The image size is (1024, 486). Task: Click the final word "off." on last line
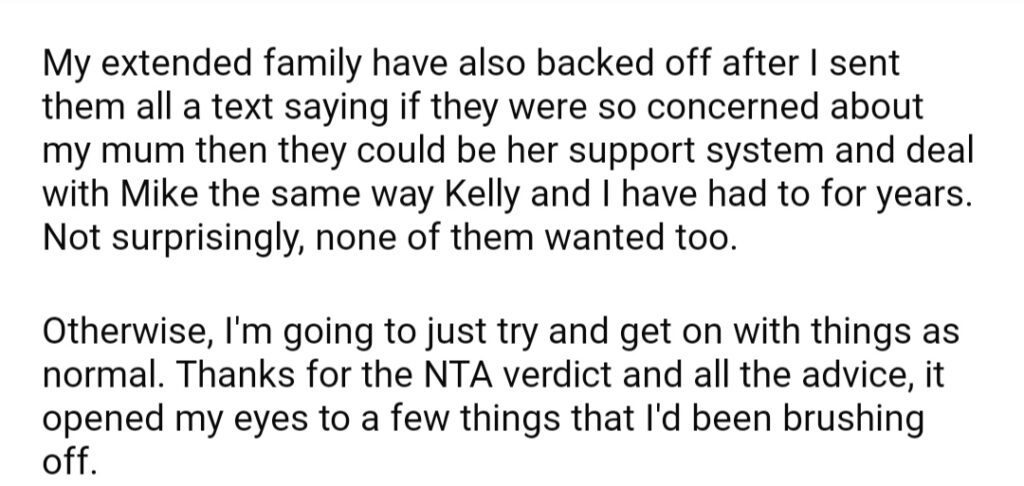[x=70, y=462]
